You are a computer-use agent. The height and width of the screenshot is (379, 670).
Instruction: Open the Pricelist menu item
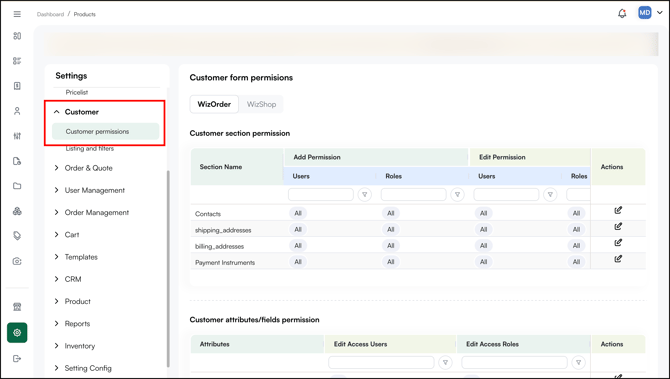click(77, 92)
